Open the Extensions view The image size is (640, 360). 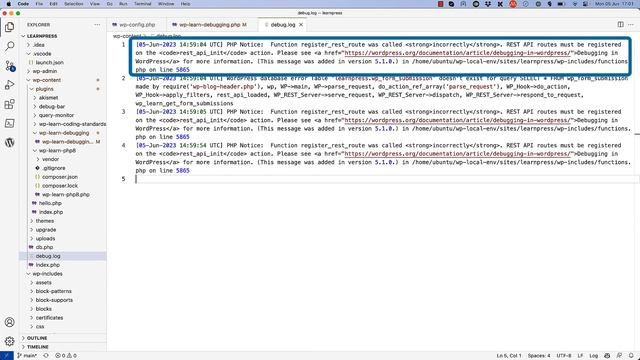(9, 104)
